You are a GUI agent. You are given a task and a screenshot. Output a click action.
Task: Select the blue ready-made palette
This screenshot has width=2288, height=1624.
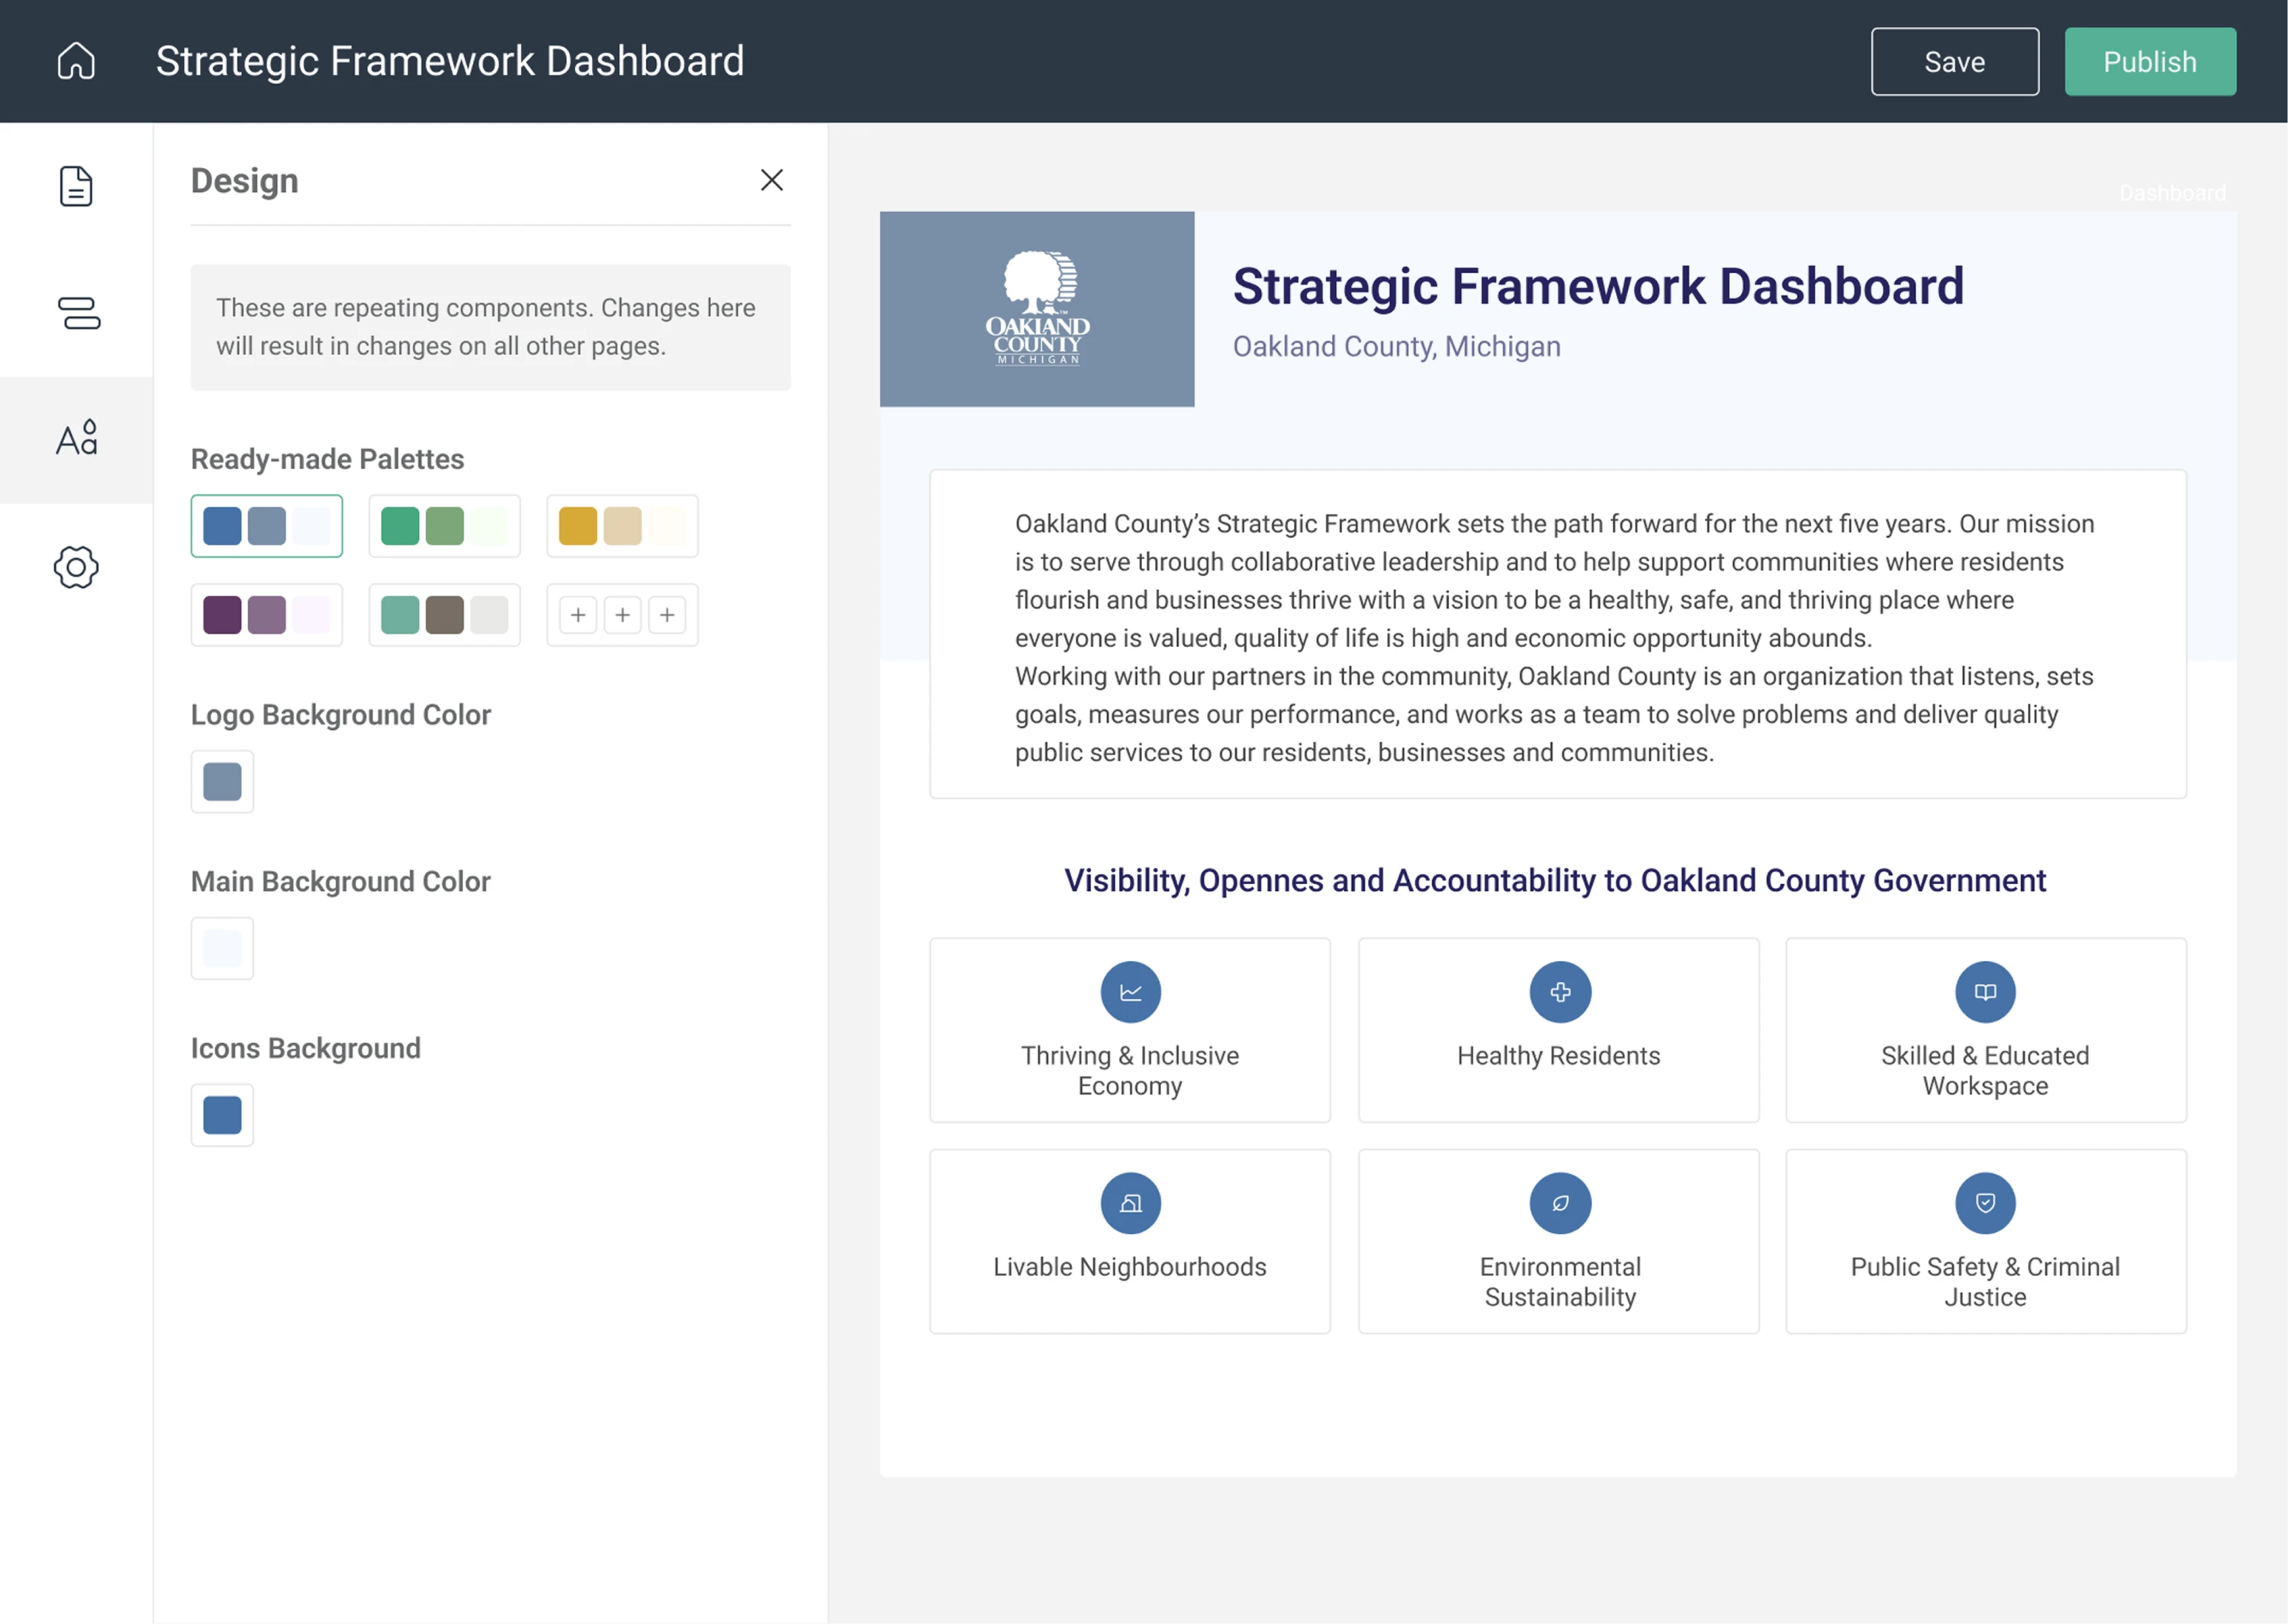(266, 525)
